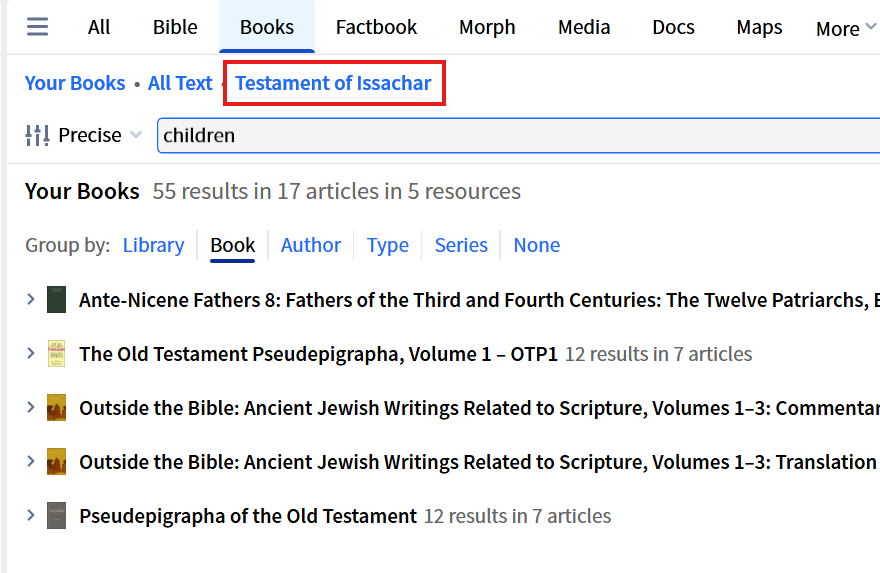Click the Pseudepigrapha of the Old Testament cover
The height and width of the screenshot is (573, 880).
point(57,516)
